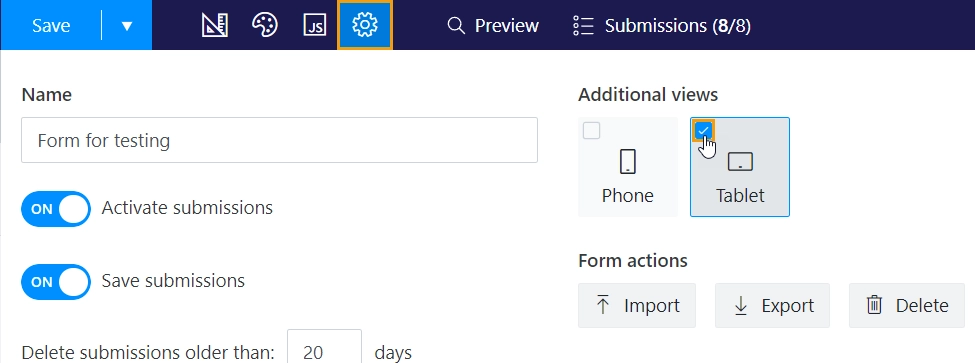Select the Phone device icon
975x363 pixels.
pyautogui.click(x=628, y=162)
